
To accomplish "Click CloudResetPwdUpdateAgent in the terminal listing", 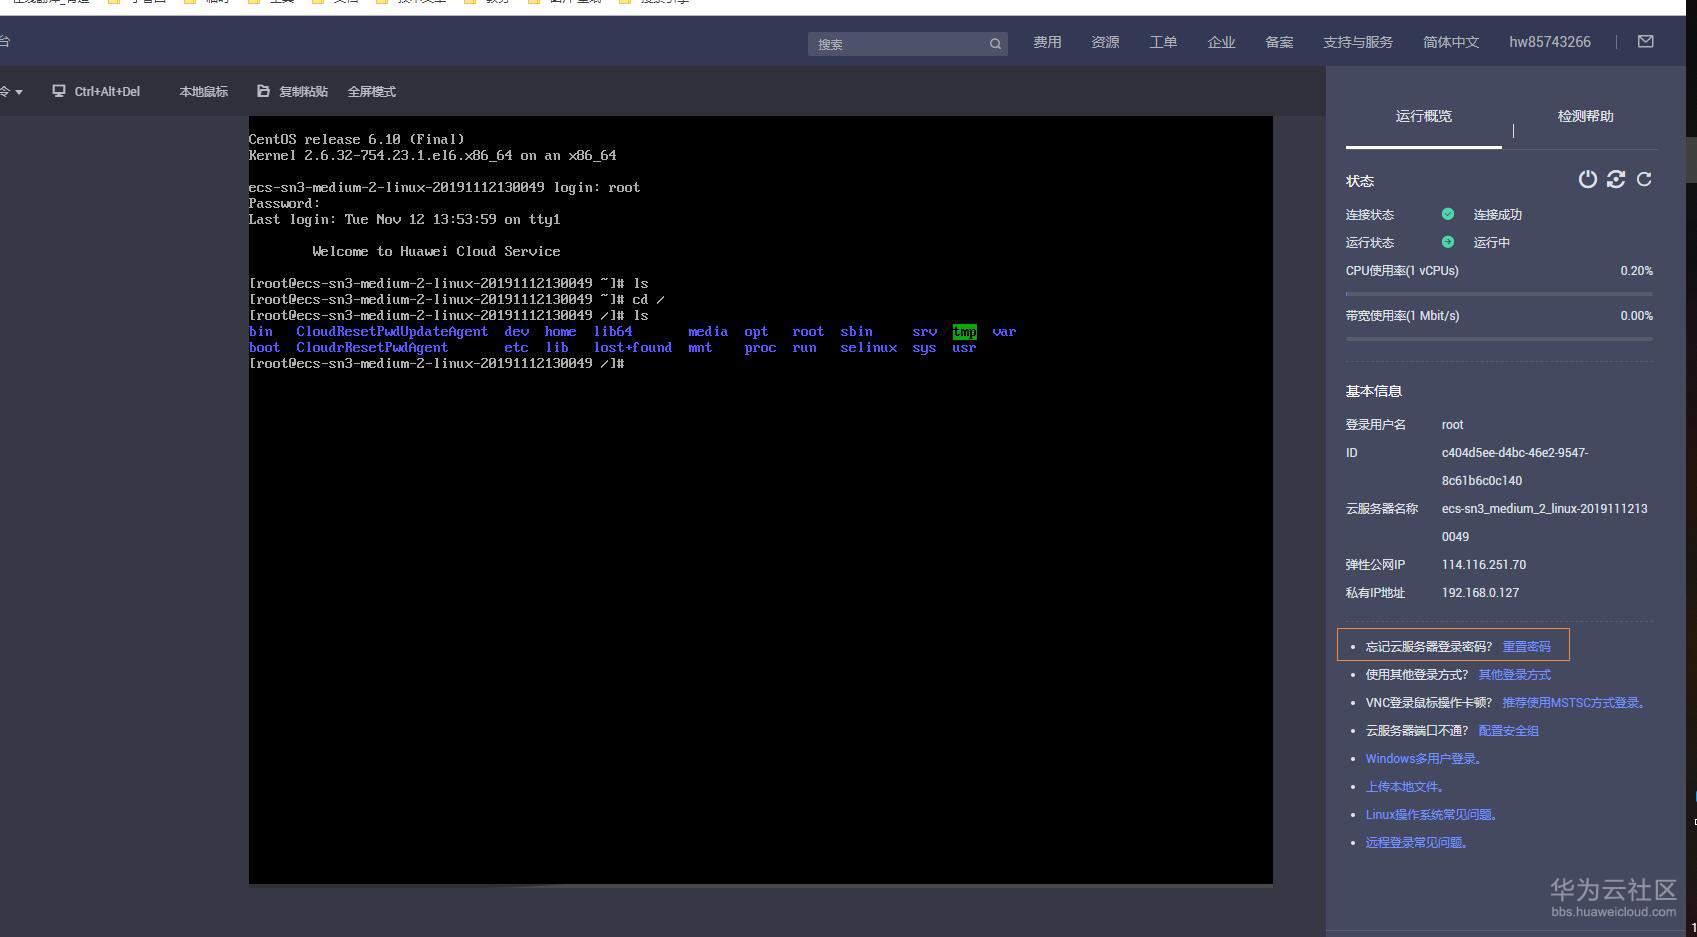I will (x=392, y=332).
